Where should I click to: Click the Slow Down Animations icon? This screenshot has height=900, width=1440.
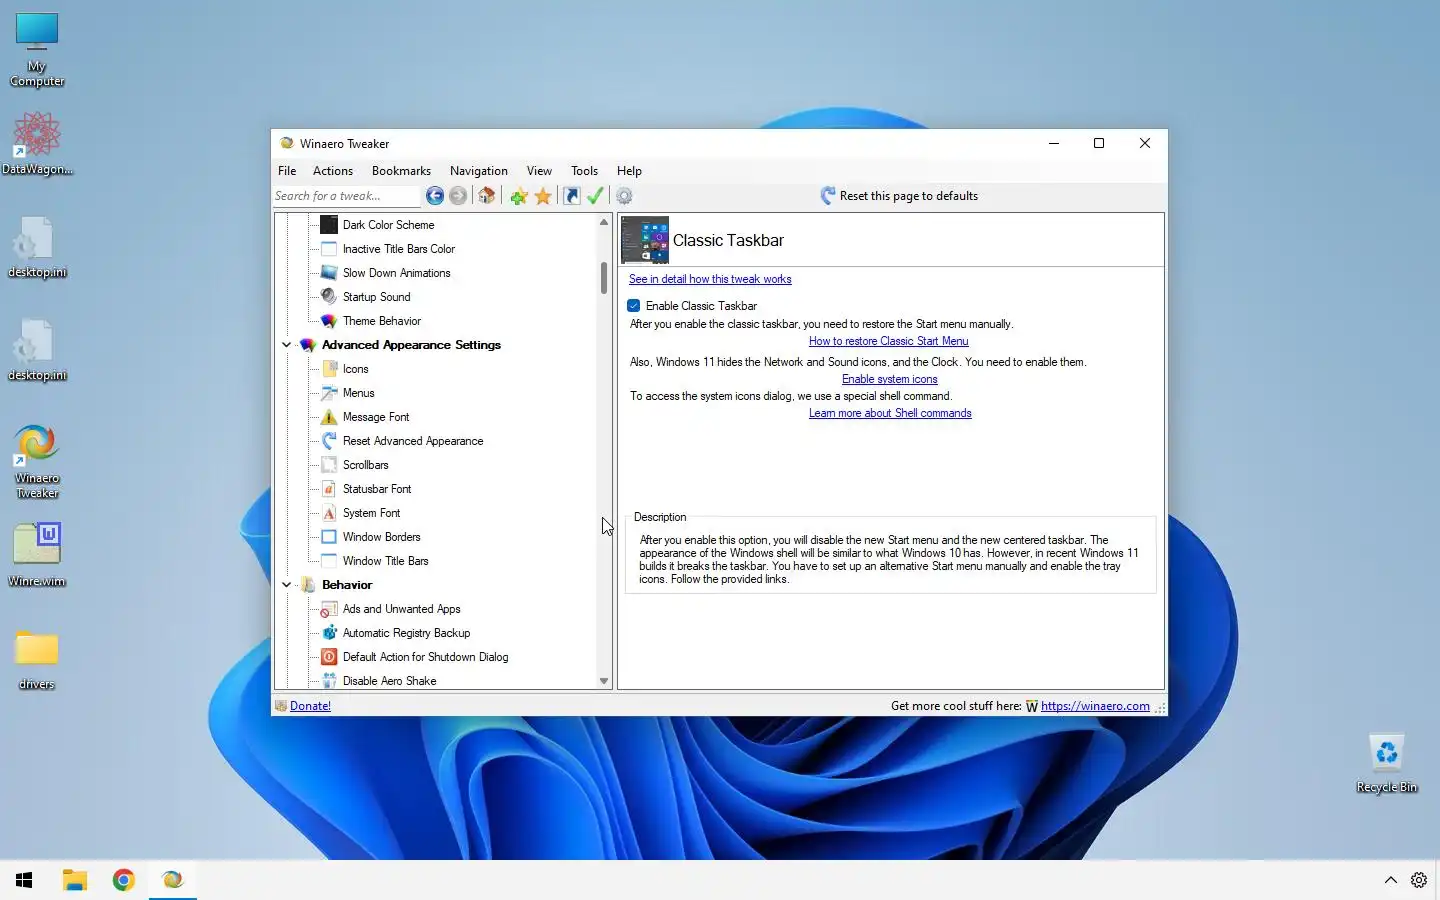coord(329,273)
